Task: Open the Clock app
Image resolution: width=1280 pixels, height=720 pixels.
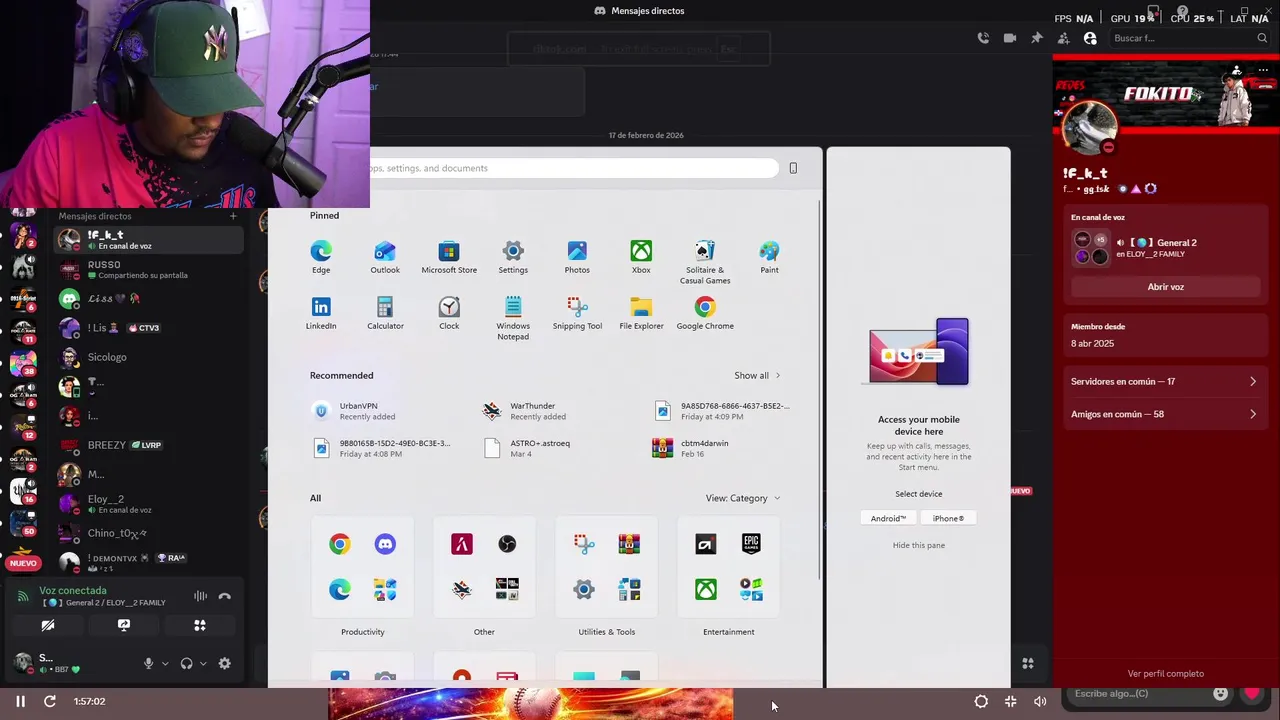Action: (x=449, y=312)
